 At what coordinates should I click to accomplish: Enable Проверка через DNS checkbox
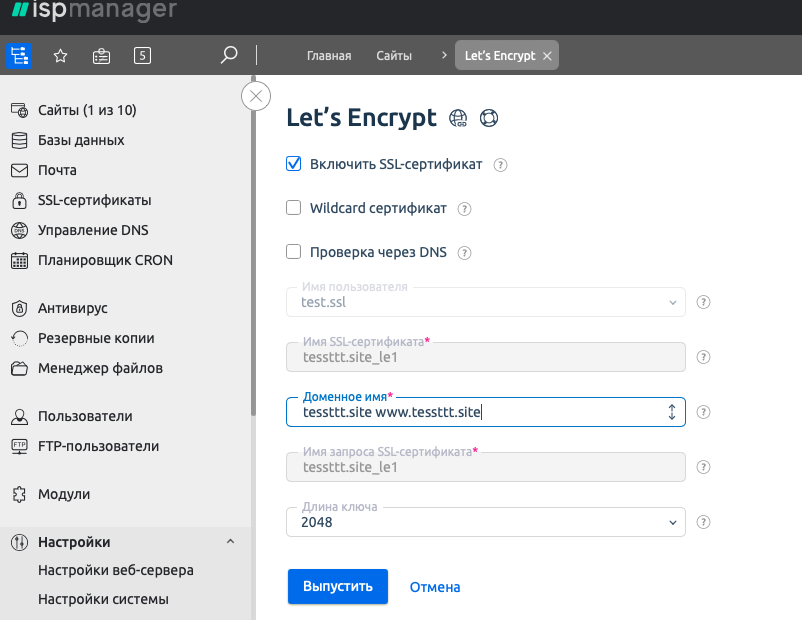tap(294, 252)
